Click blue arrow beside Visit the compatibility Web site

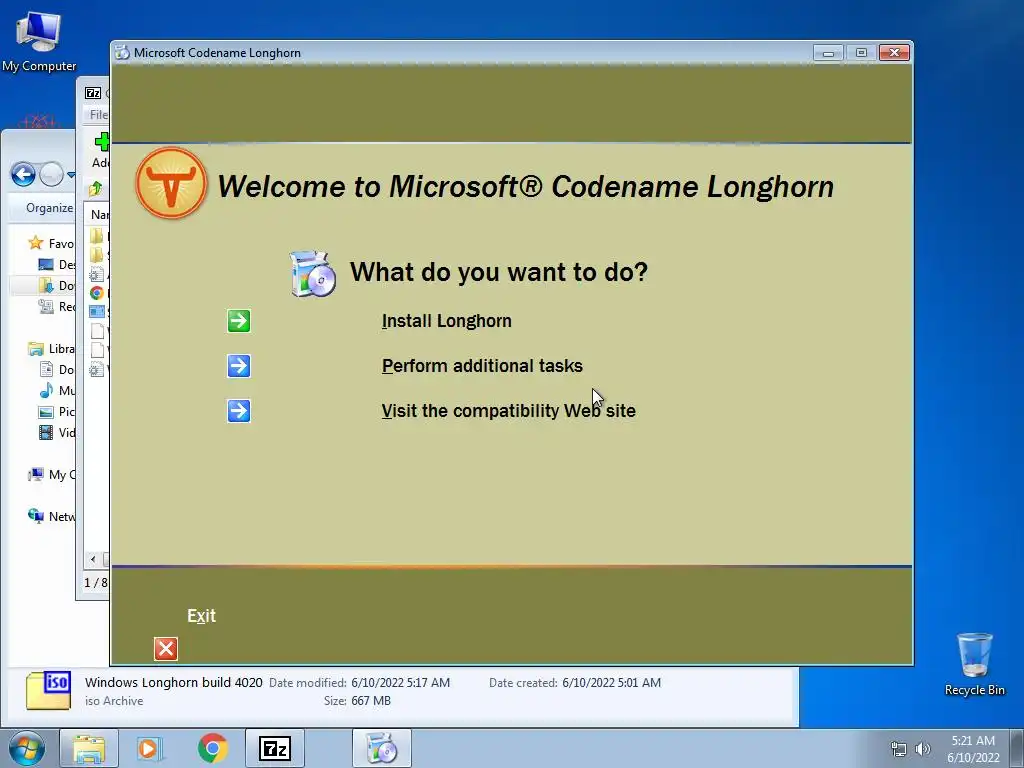coord(239,411)
